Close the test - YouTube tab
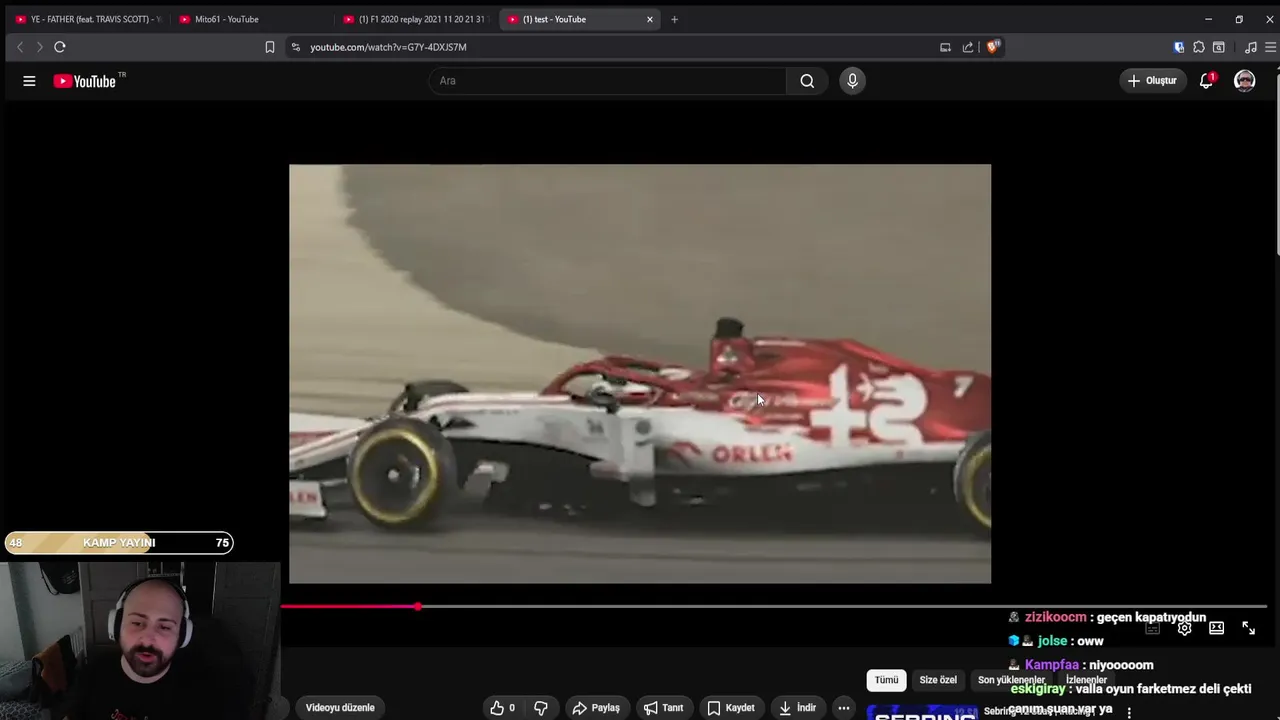The height and width of the screenshot is (720, 1280). tap(650, 19)
